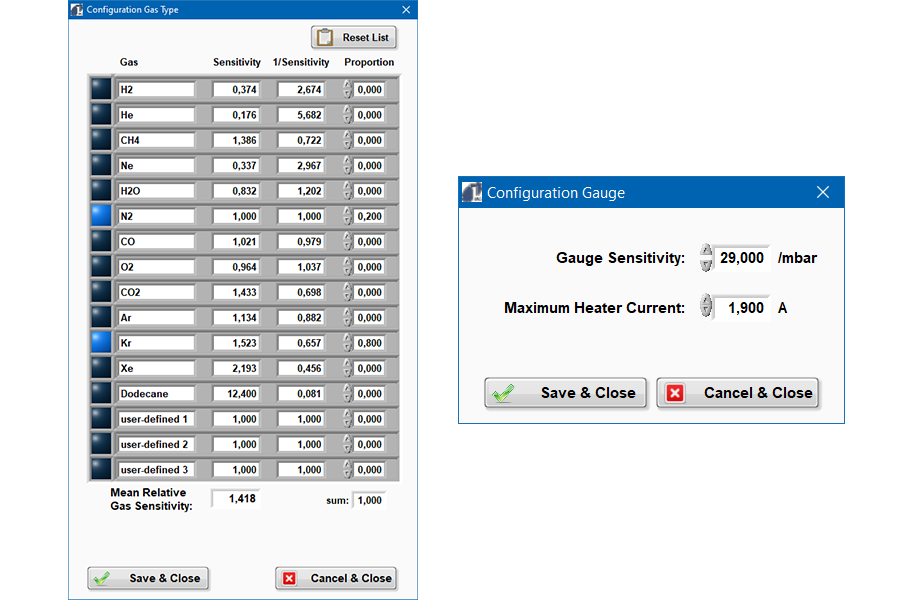Screen dimensions: 900x600
Task: Click the Gauge Sensitivity value field
Action: pos(743,258)
